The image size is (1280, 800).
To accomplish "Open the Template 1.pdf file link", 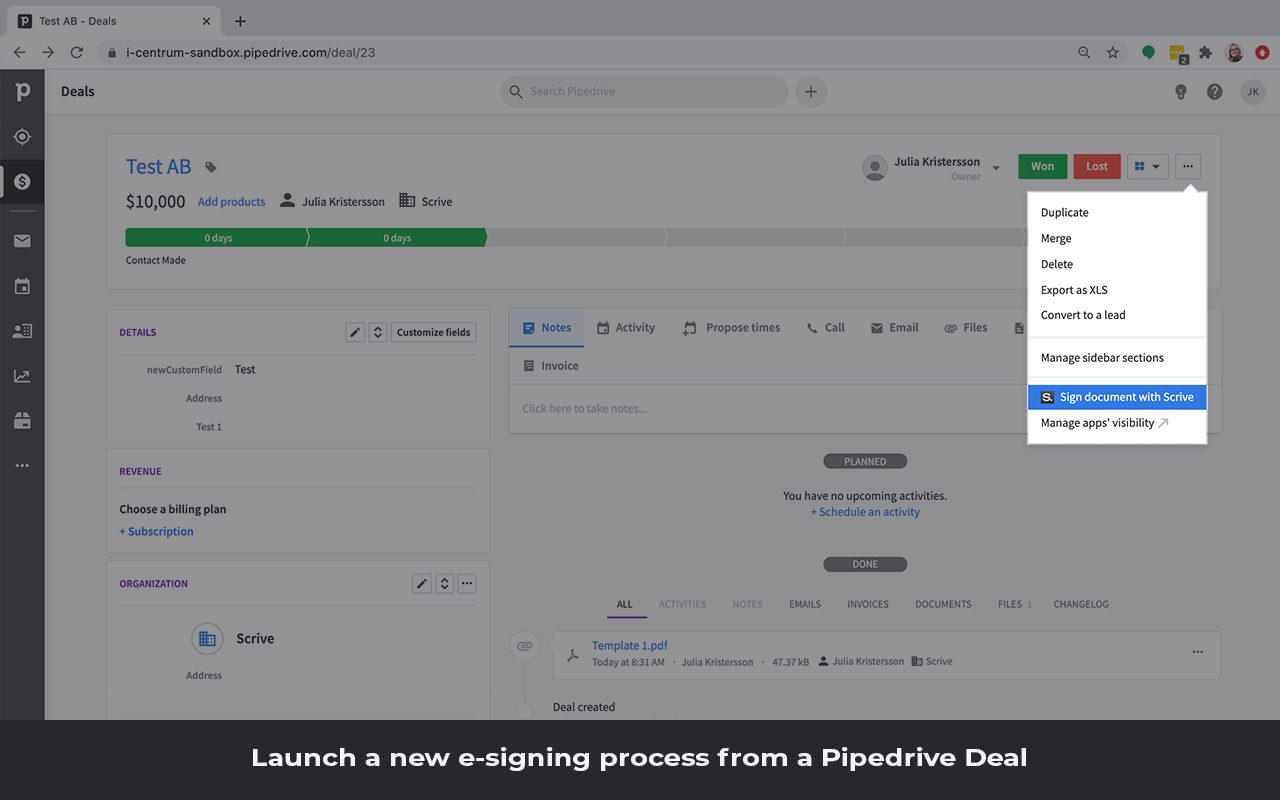I will [x=630, y=646].
